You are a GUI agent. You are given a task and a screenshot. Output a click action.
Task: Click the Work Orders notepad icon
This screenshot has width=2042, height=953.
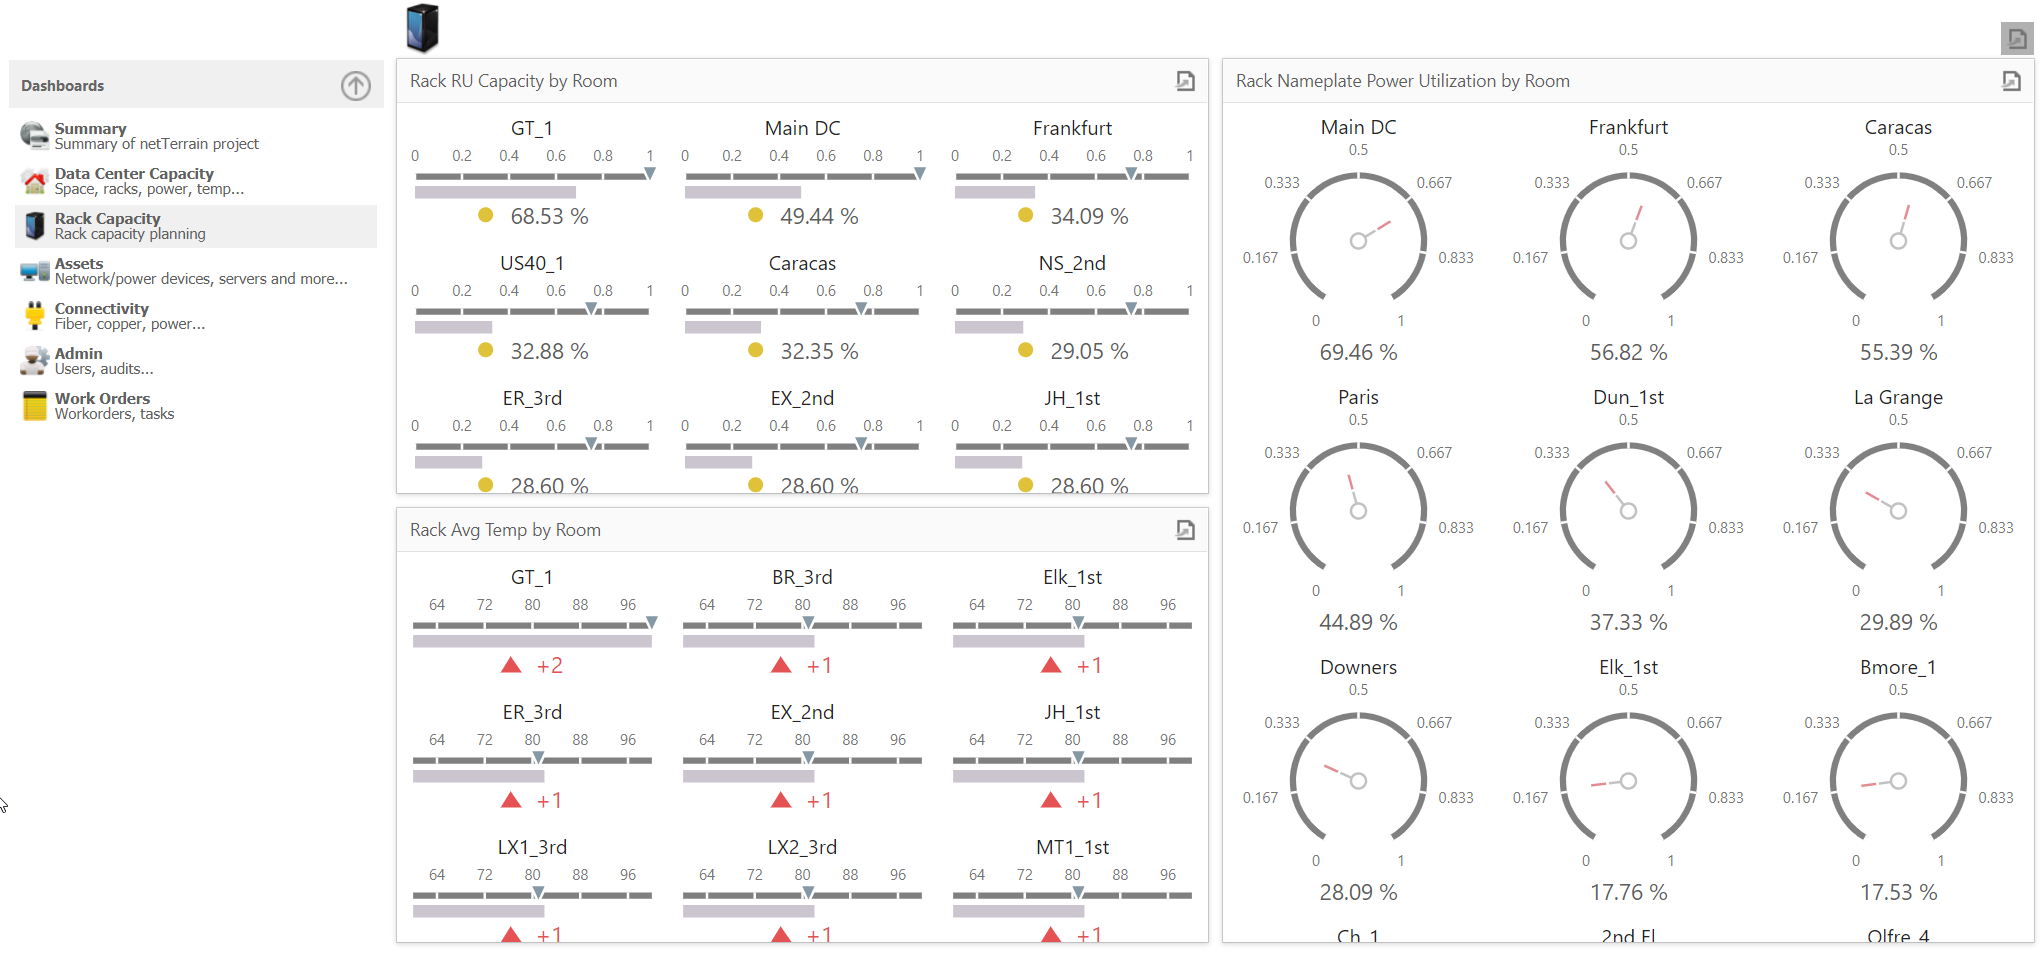tap(34, 406)
